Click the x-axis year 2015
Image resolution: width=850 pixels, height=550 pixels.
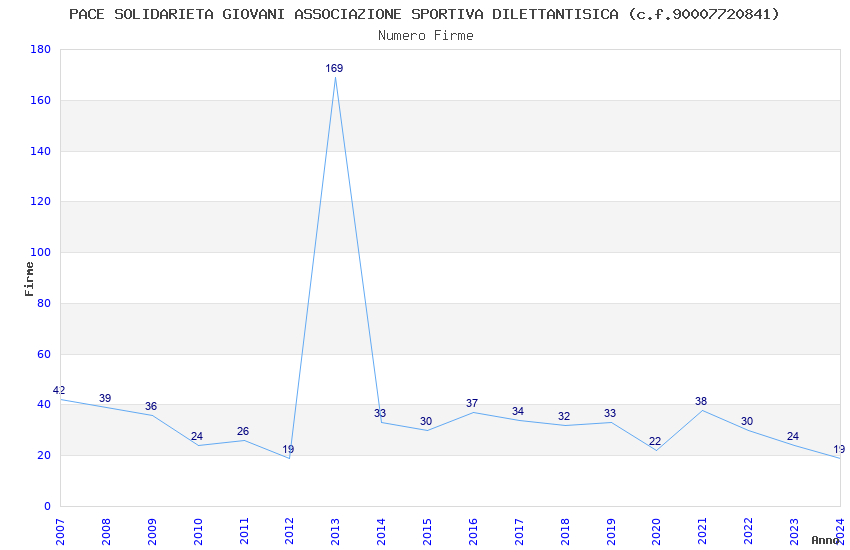(427, 532)
